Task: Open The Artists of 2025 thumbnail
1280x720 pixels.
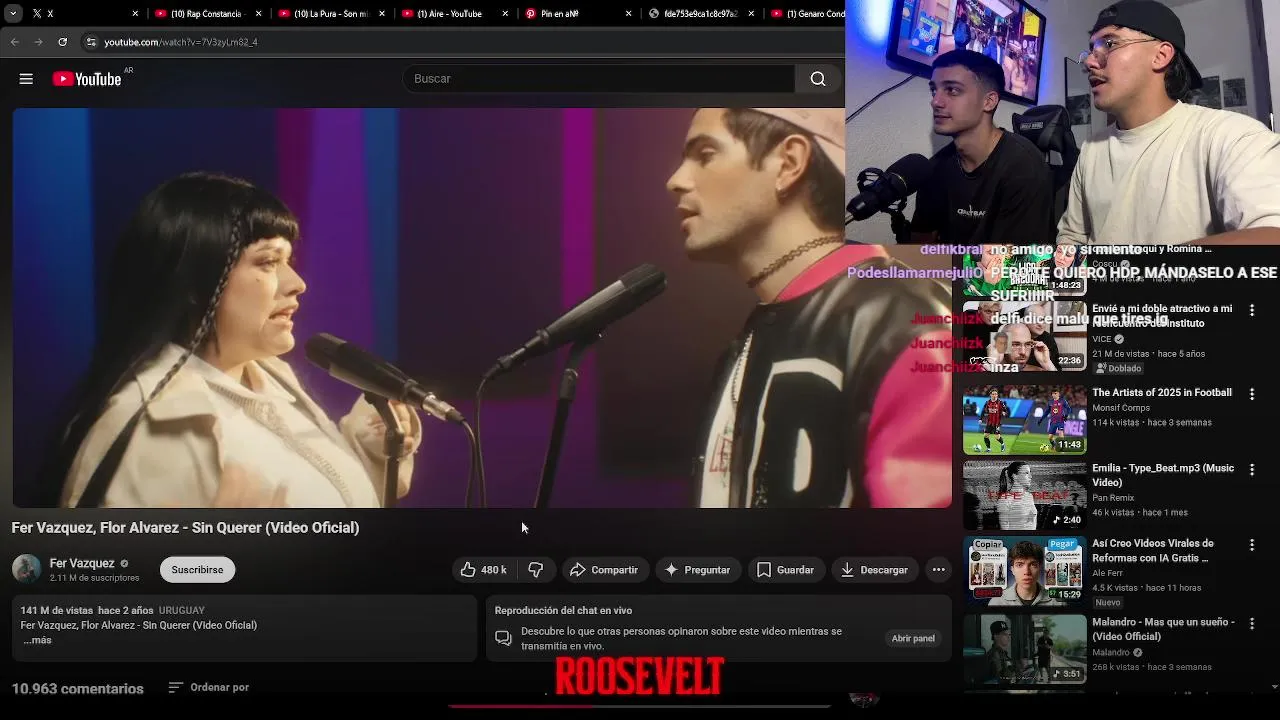Action: pyautogui.click(x=1024, y=420)
